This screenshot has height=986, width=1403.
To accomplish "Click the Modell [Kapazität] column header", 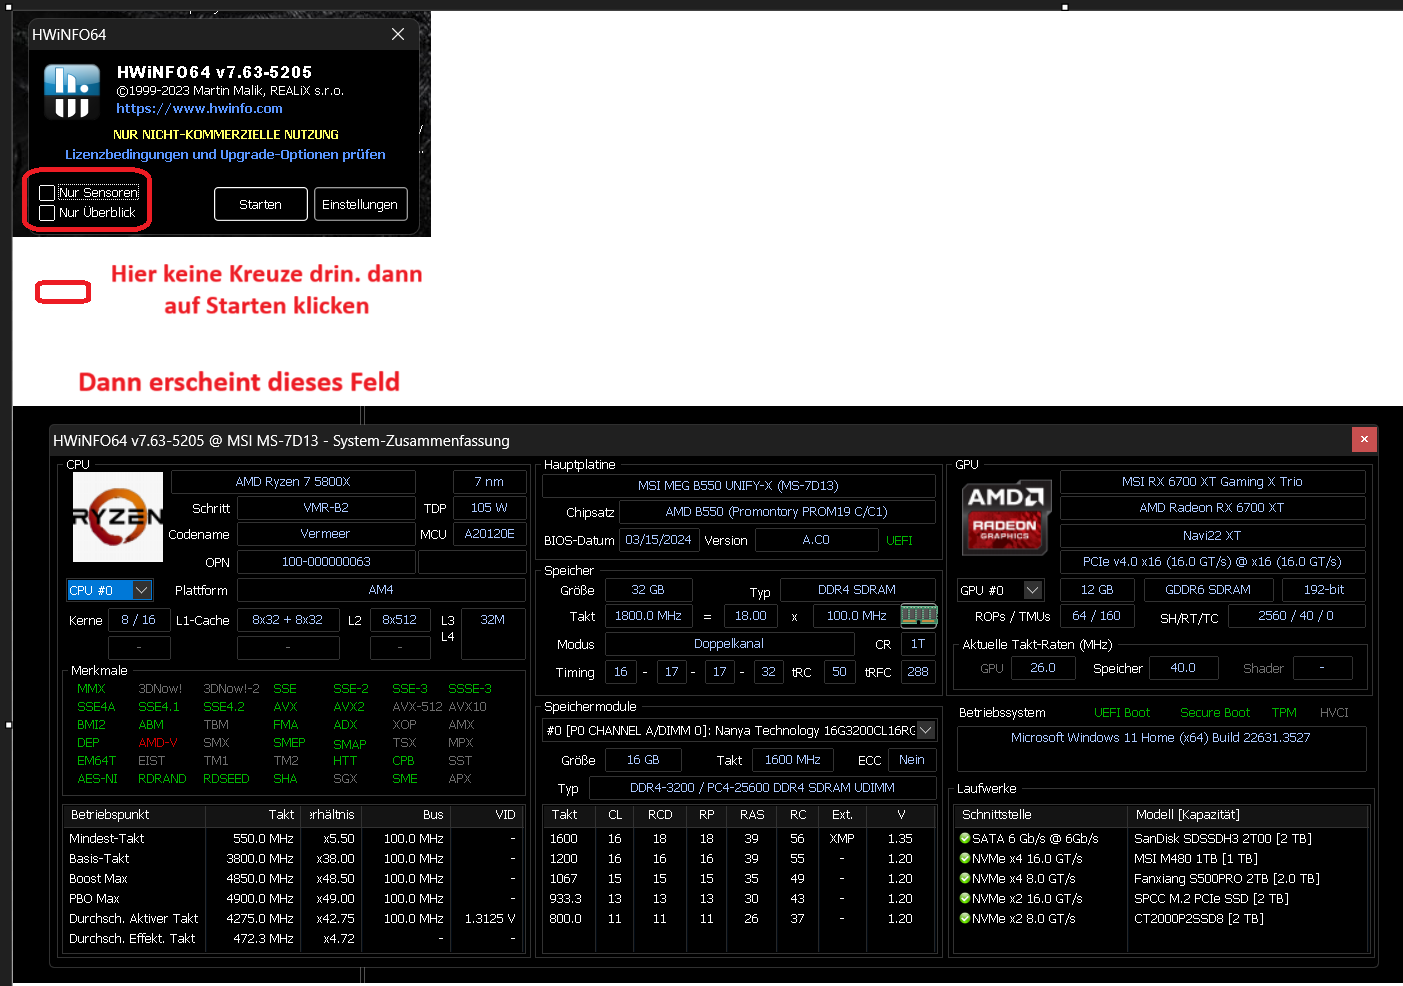I will [1249, 815].
